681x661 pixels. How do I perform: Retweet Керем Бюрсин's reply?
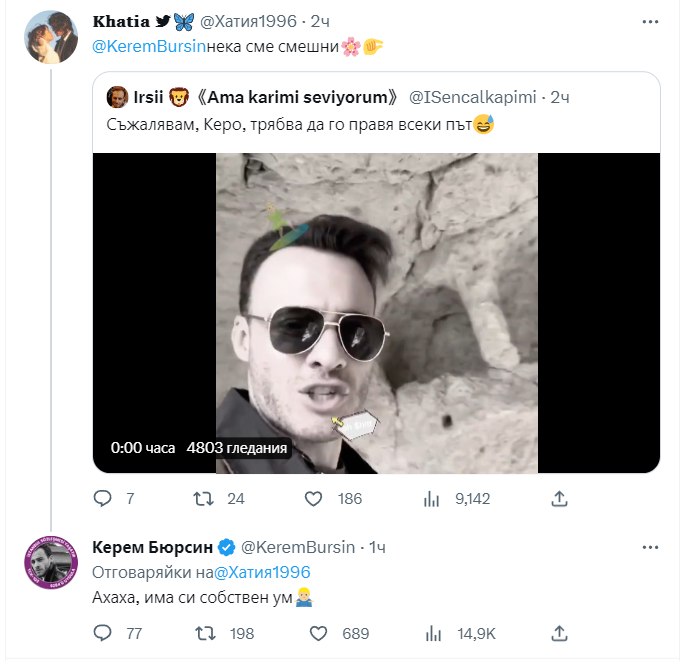203,633
